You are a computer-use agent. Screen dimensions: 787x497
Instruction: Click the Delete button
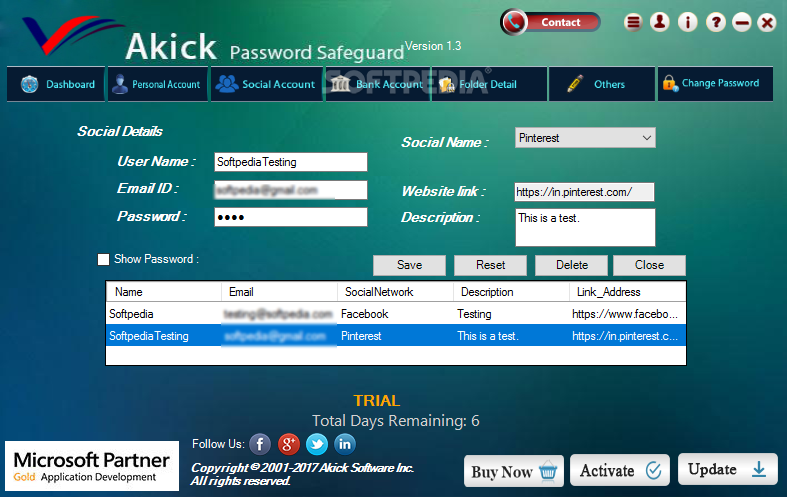571,265
